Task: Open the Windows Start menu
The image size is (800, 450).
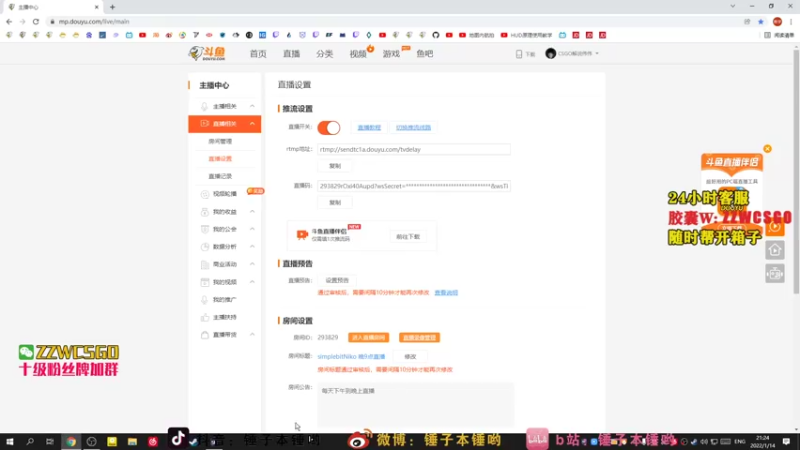Action: [x=10, y=441]
